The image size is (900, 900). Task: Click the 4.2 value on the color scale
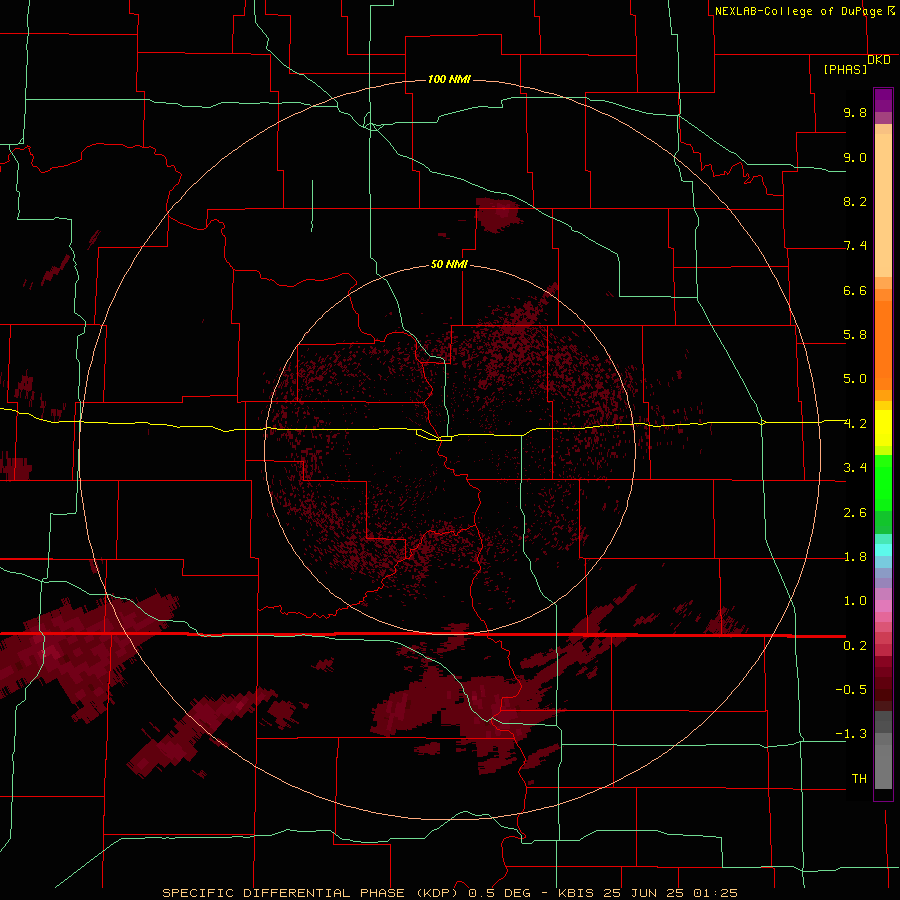pos(855,424)
